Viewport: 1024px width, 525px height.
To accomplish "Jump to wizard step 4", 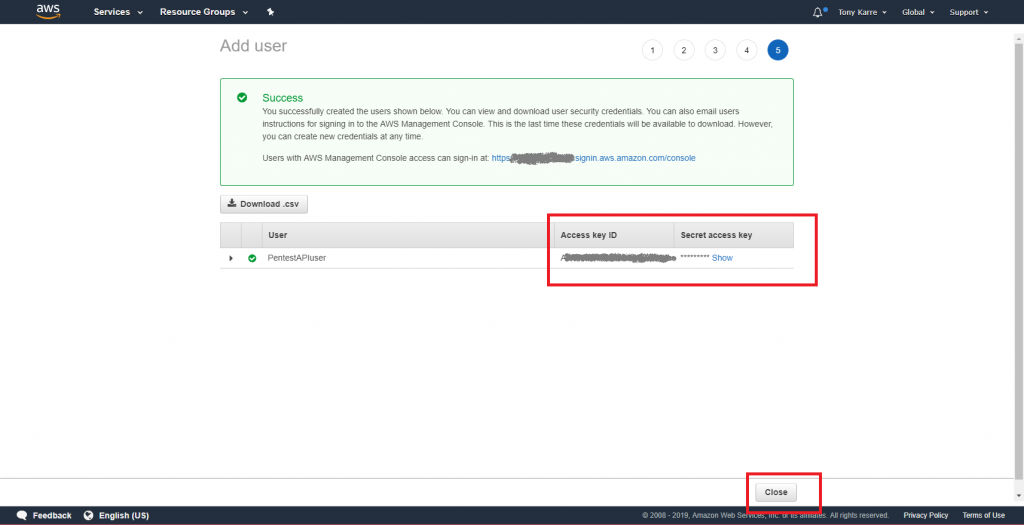I will 746,50.
